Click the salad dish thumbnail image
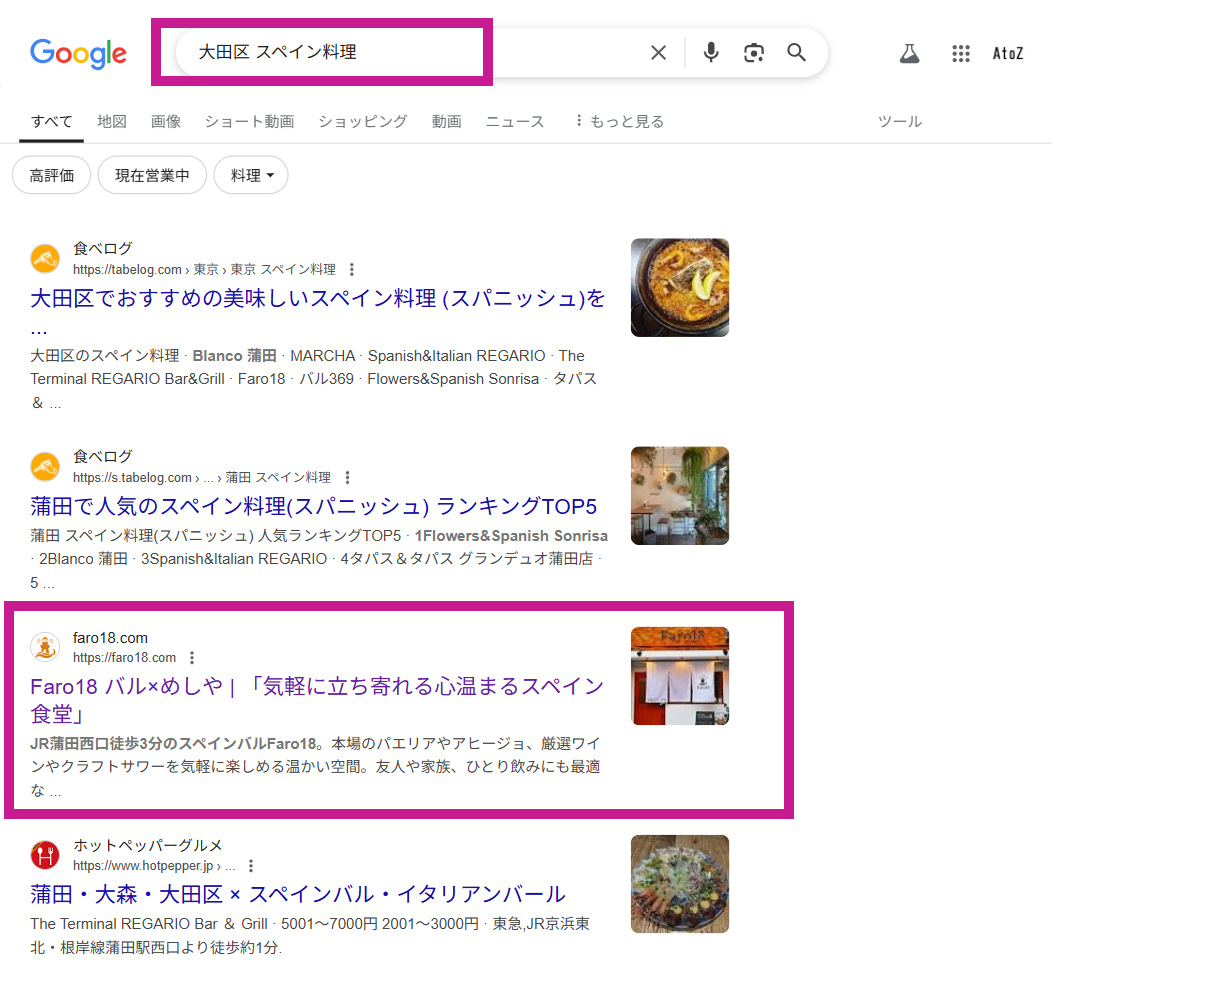The width and height of the screenshot is (1210, 981). coord(680,884)
